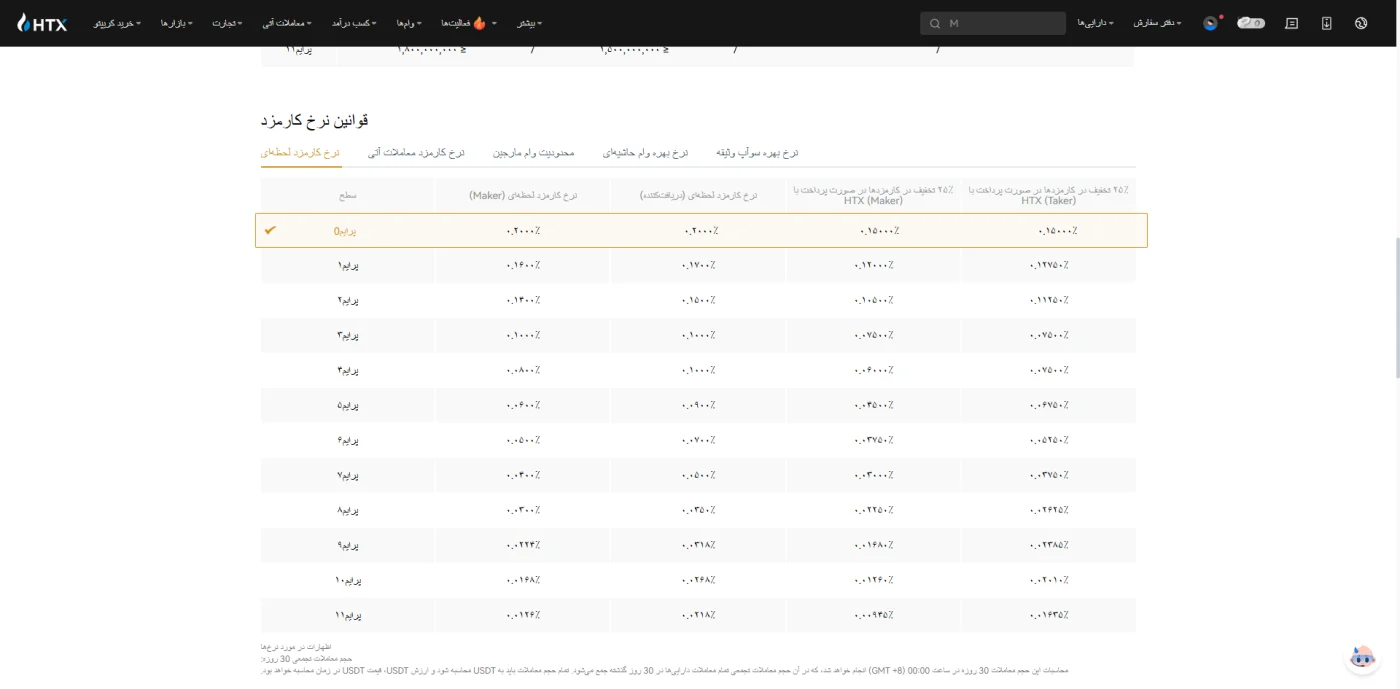Open the user avatar profile icon
The height and width of the screenshot is (689, 1400).
point(1211,23)
